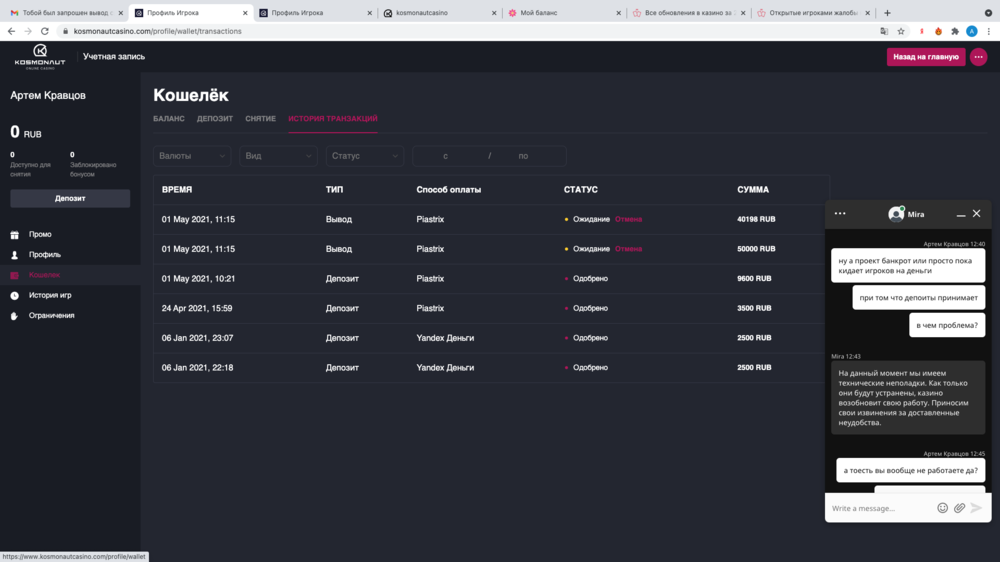Switch to the Депозит tab
Viewport: 1000px width, 562px height.
214,119
